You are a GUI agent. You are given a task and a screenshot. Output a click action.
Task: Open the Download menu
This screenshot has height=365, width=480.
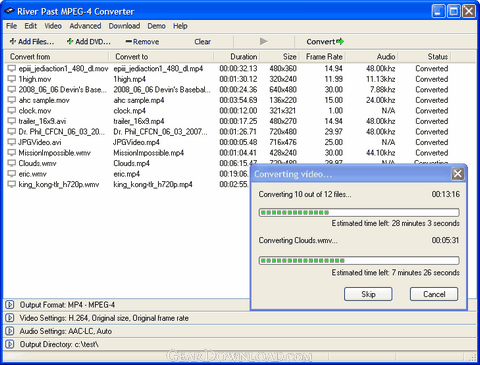tap(124, 26)
